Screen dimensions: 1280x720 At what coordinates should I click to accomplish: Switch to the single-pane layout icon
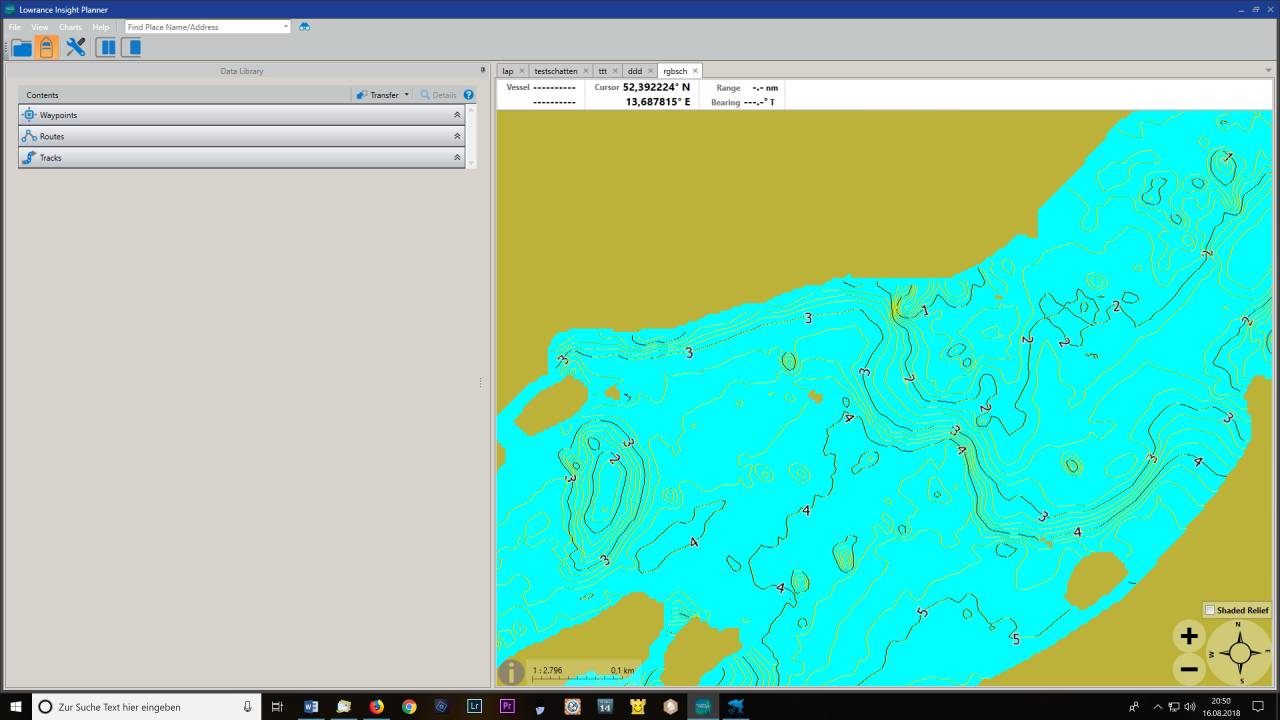(132, 48)
